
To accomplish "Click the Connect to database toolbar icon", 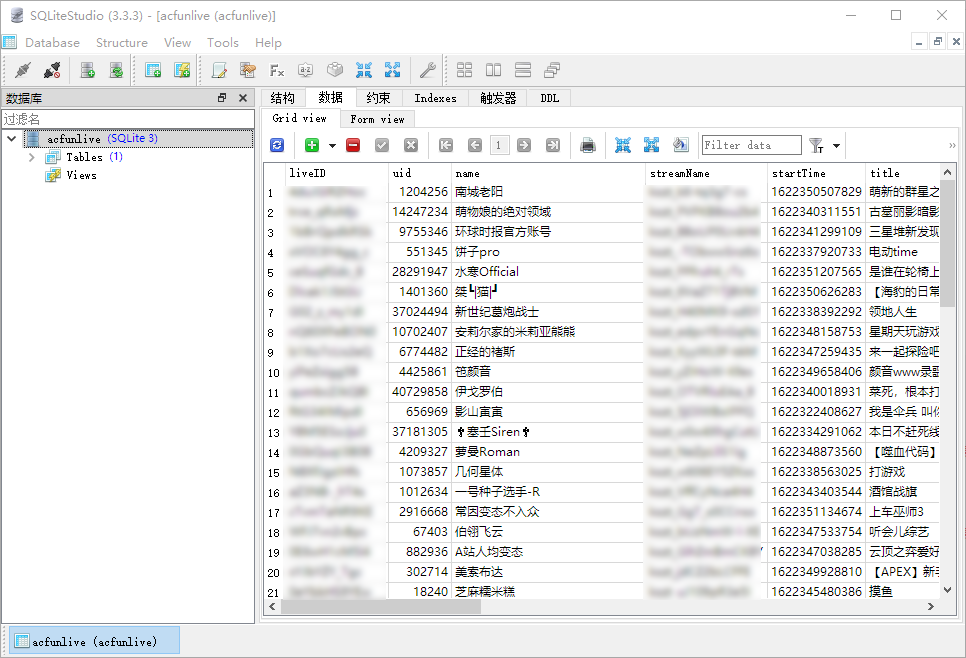I will (23, 70).
